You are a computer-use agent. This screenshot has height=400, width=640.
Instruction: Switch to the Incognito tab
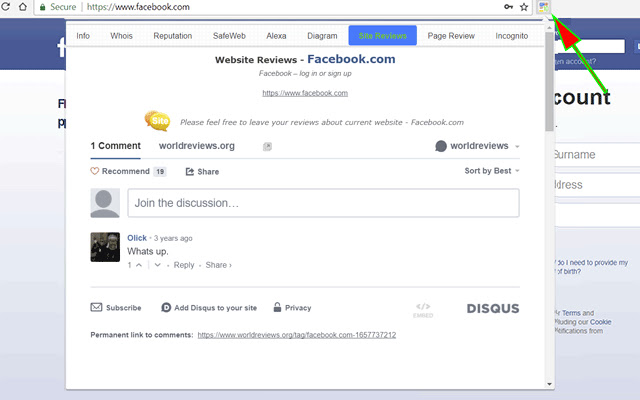[512, 36]
